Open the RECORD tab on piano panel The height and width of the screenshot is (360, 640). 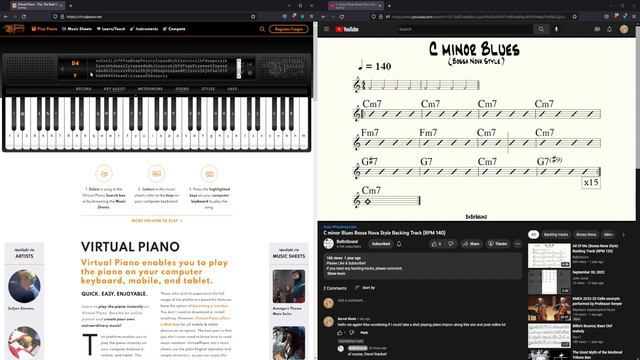click(84, 89)
